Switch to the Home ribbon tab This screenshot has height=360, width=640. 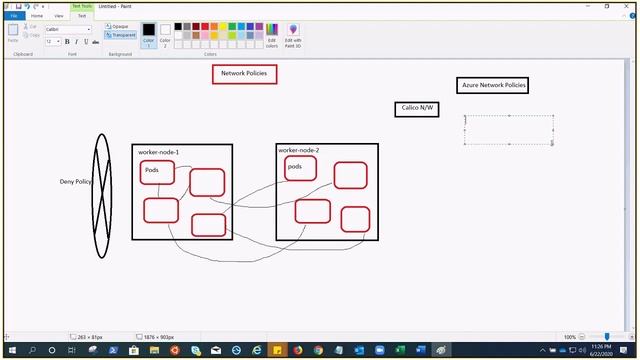tap(37, 16)
